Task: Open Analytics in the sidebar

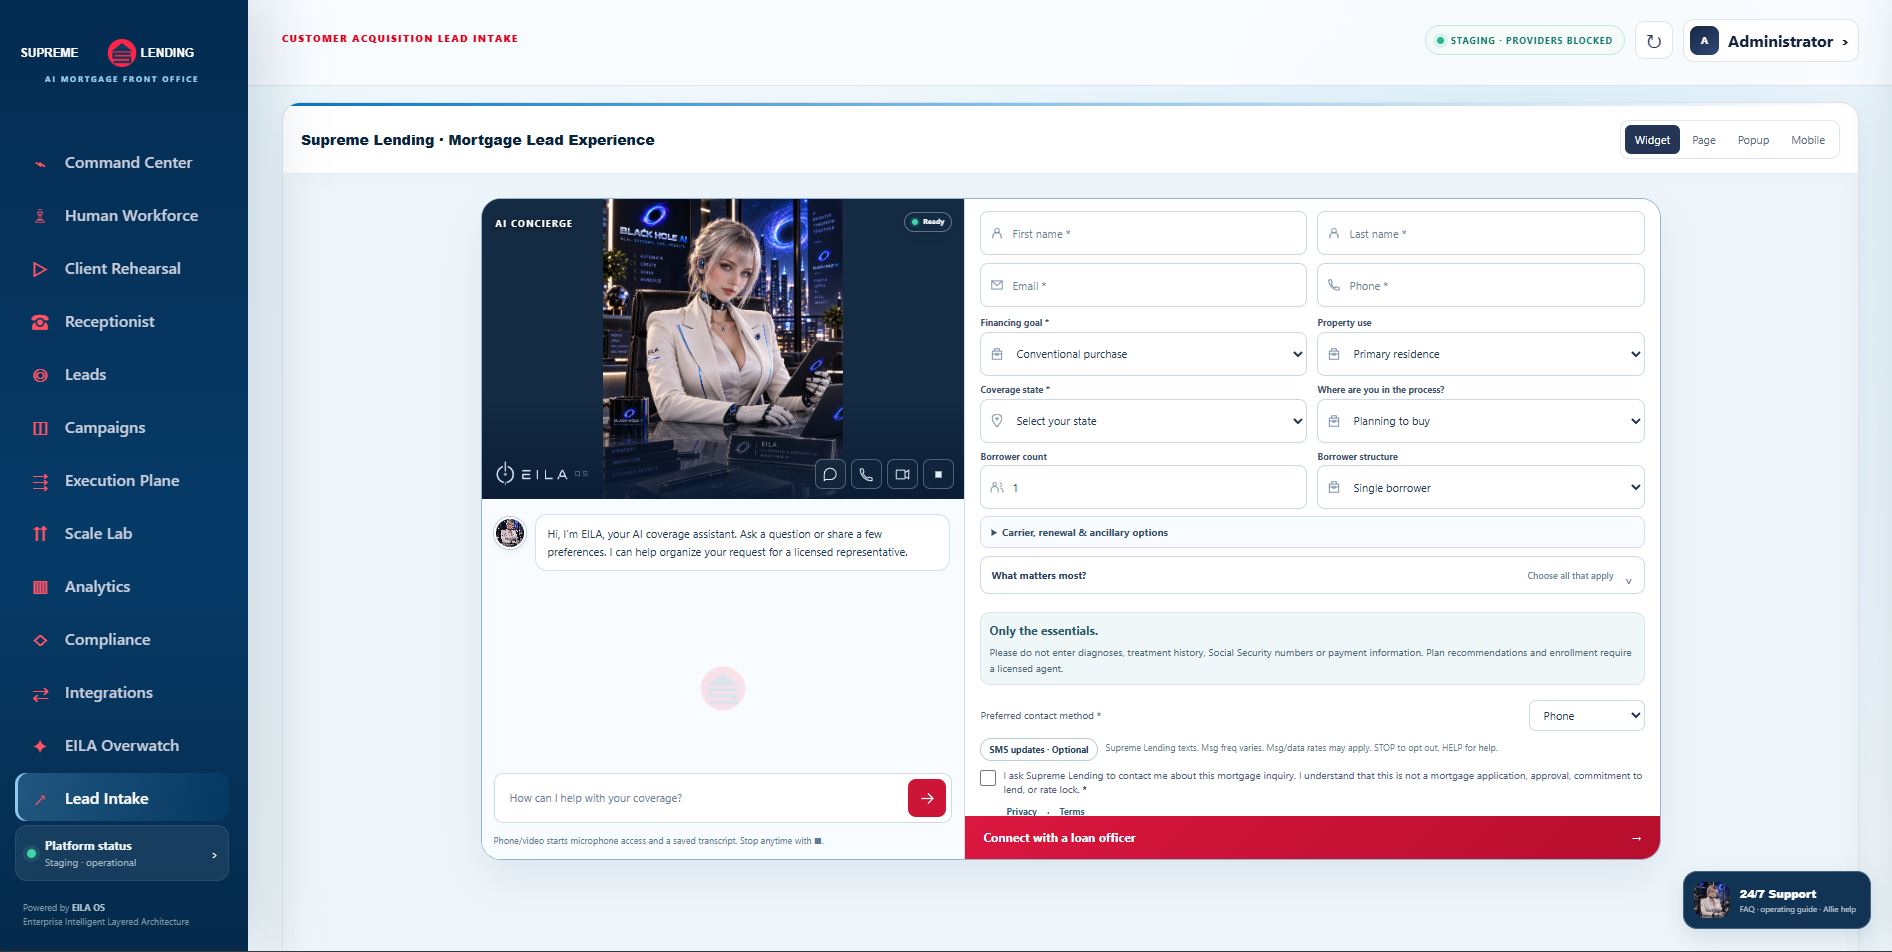Action: [x=122, y=586]
